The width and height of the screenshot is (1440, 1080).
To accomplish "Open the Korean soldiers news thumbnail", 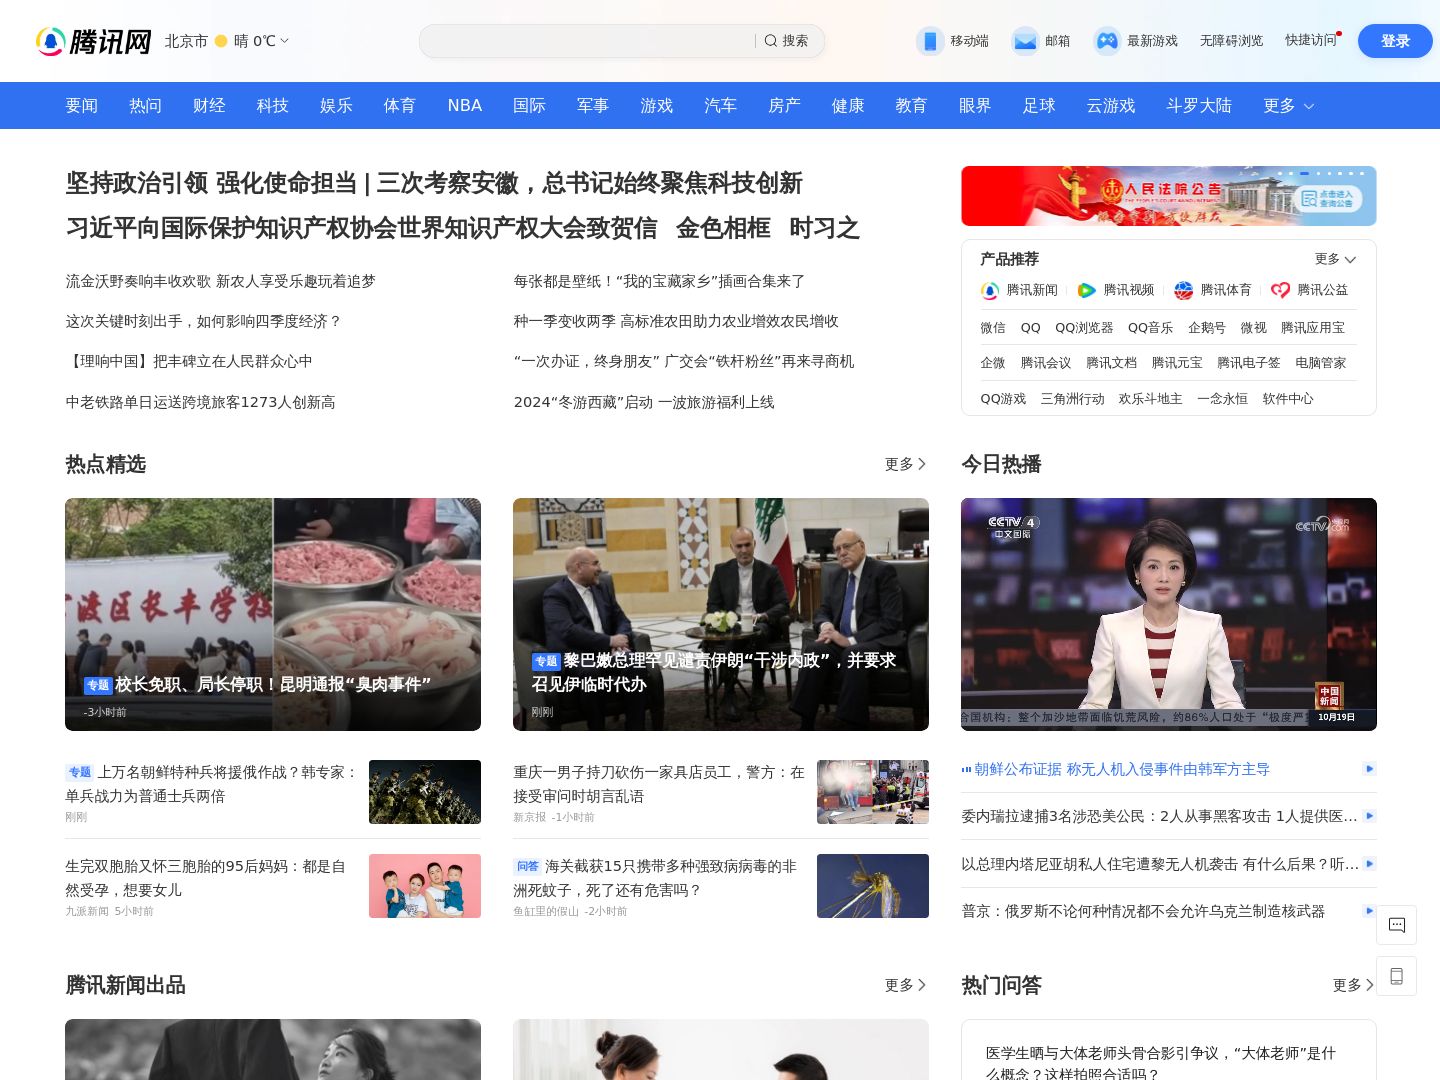I will 425,792.
